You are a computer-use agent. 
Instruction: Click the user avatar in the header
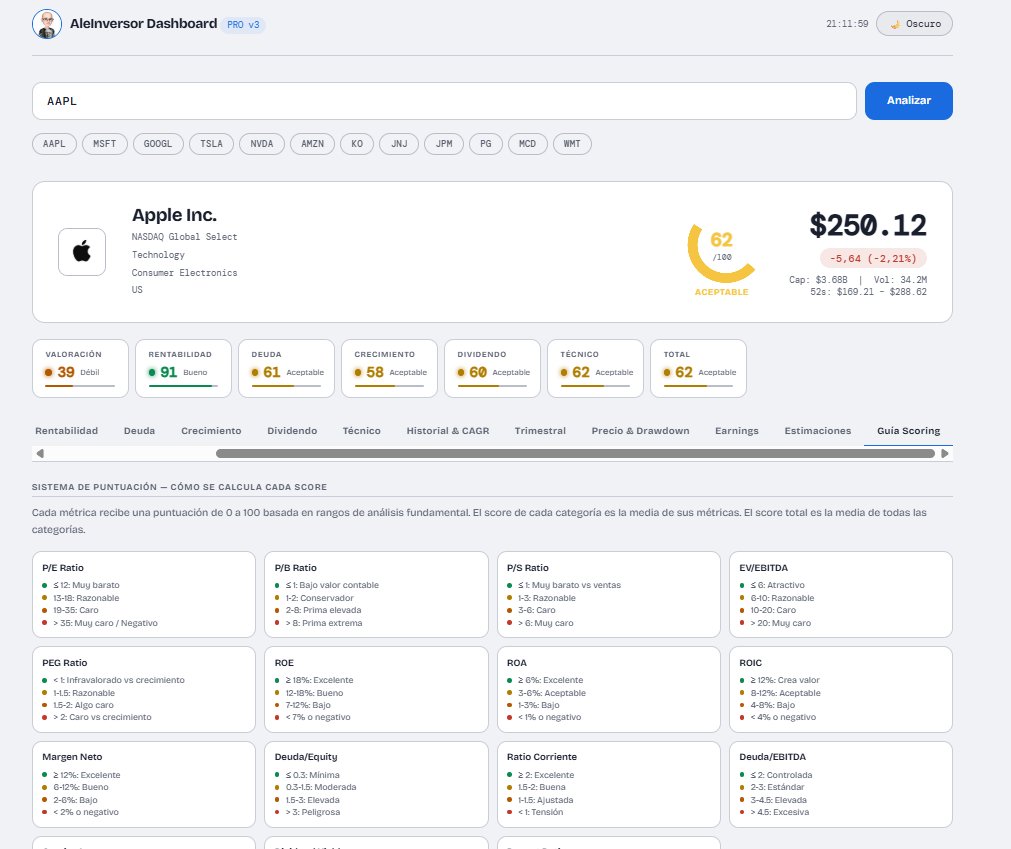pos(47,24)
